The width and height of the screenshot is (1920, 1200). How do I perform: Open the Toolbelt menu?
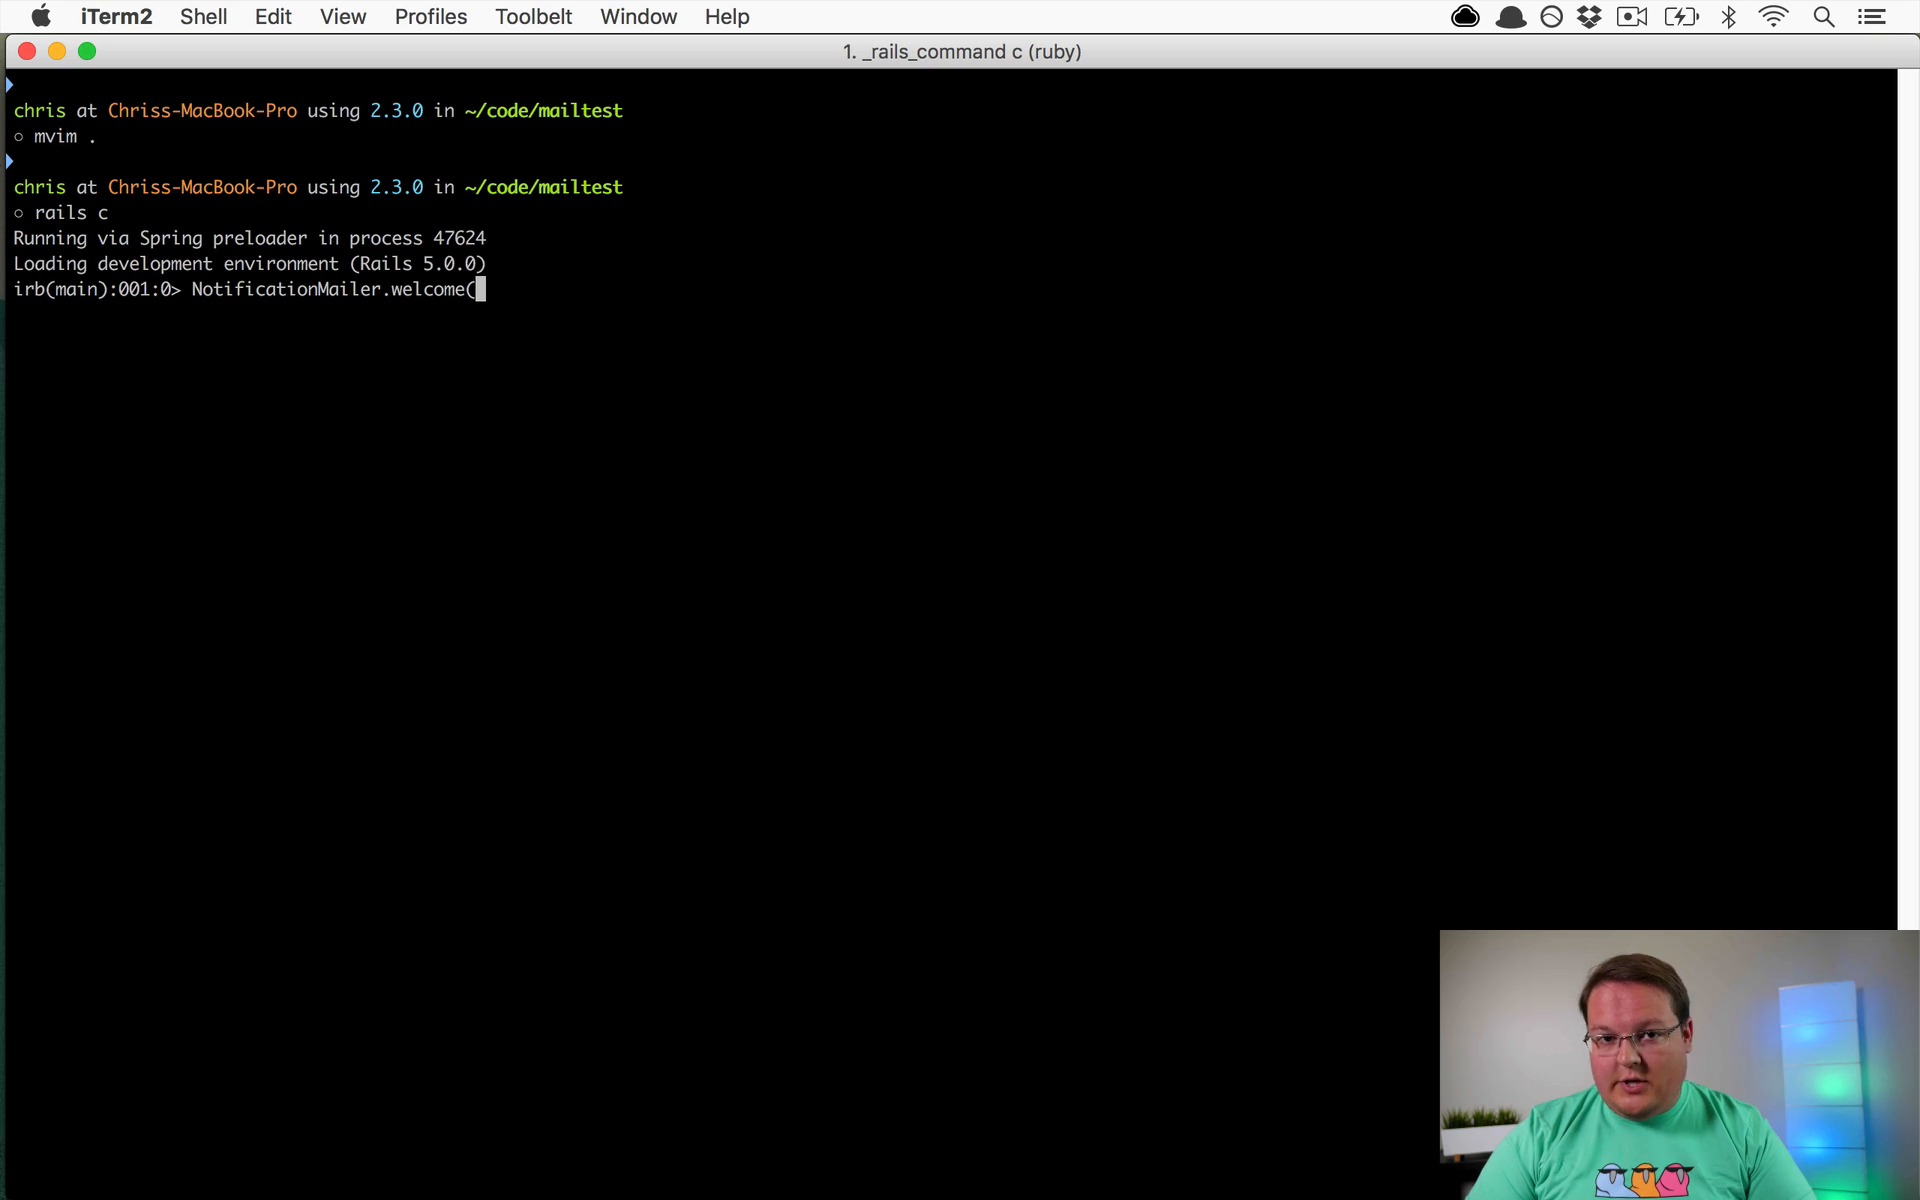pos(533,16)
